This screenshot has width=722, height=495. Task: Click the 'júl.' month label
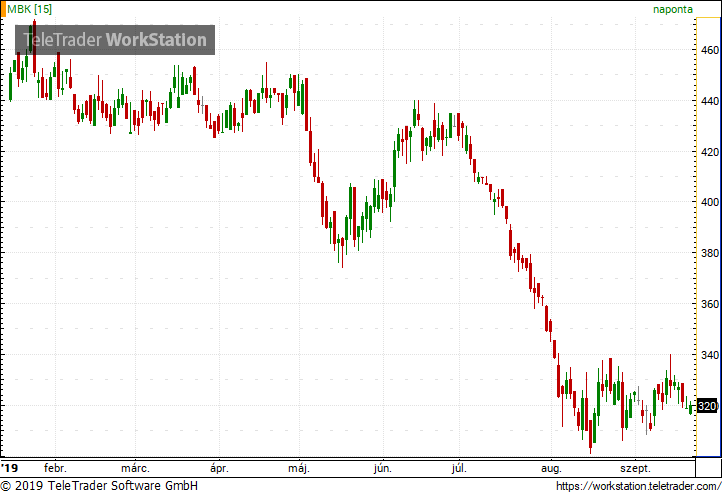click(459, 469)
